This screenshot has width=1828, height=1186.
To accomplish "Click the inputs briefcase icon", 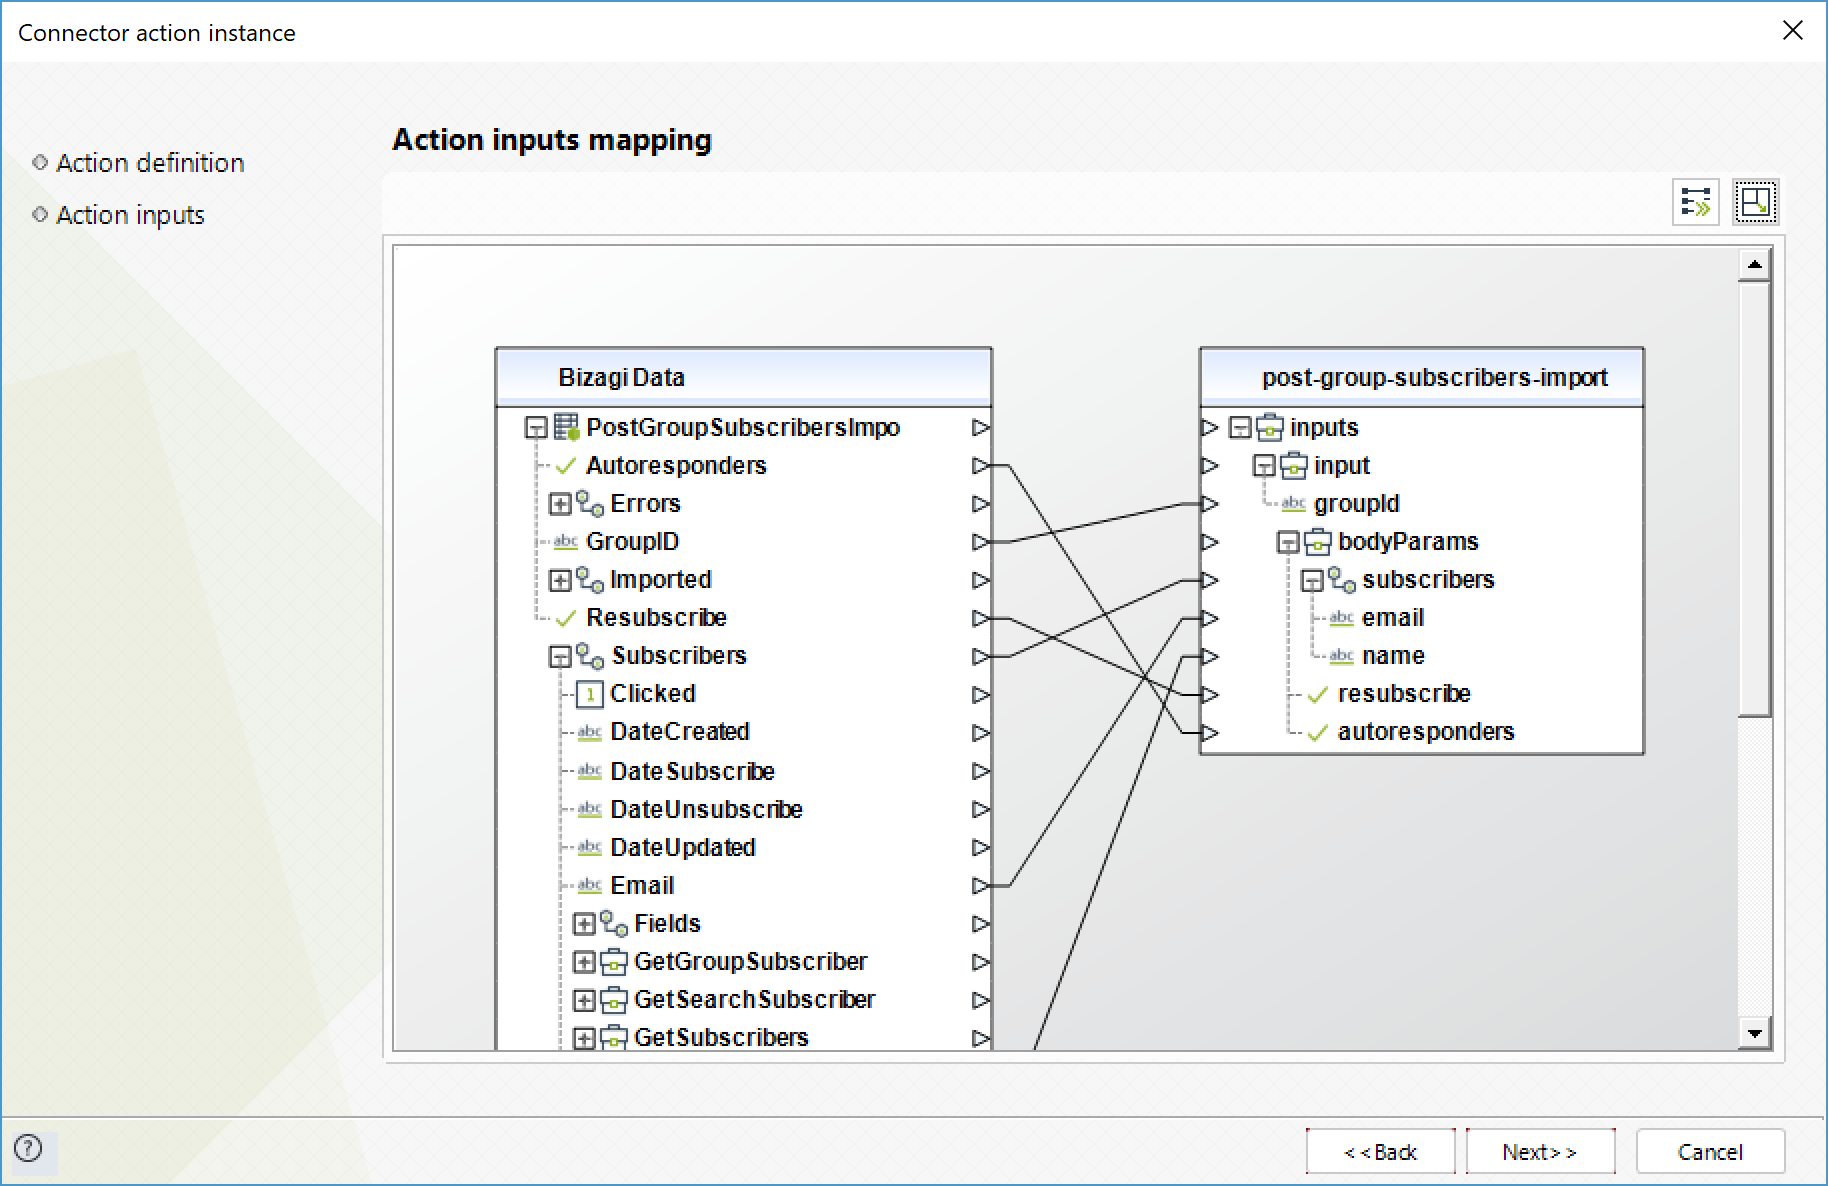I will coord(1270,428).
